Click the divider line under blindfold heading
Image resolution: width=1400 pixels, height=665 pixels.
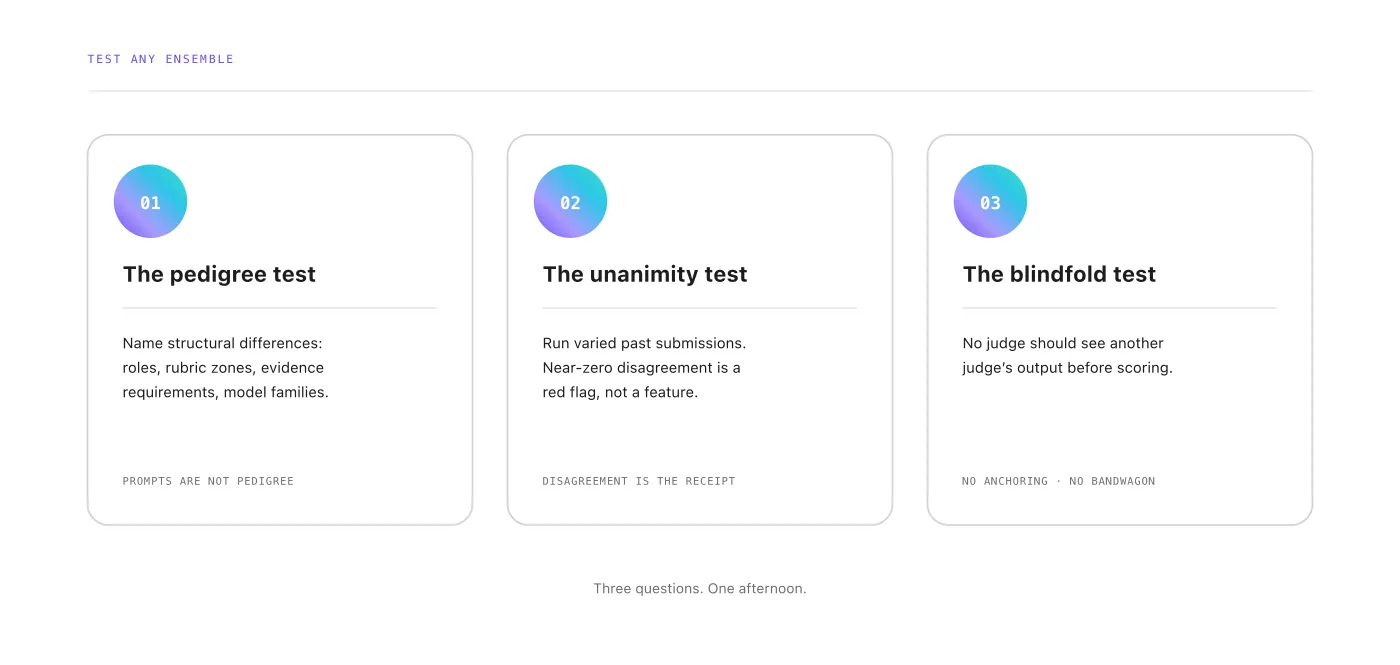click(1120, 308)
